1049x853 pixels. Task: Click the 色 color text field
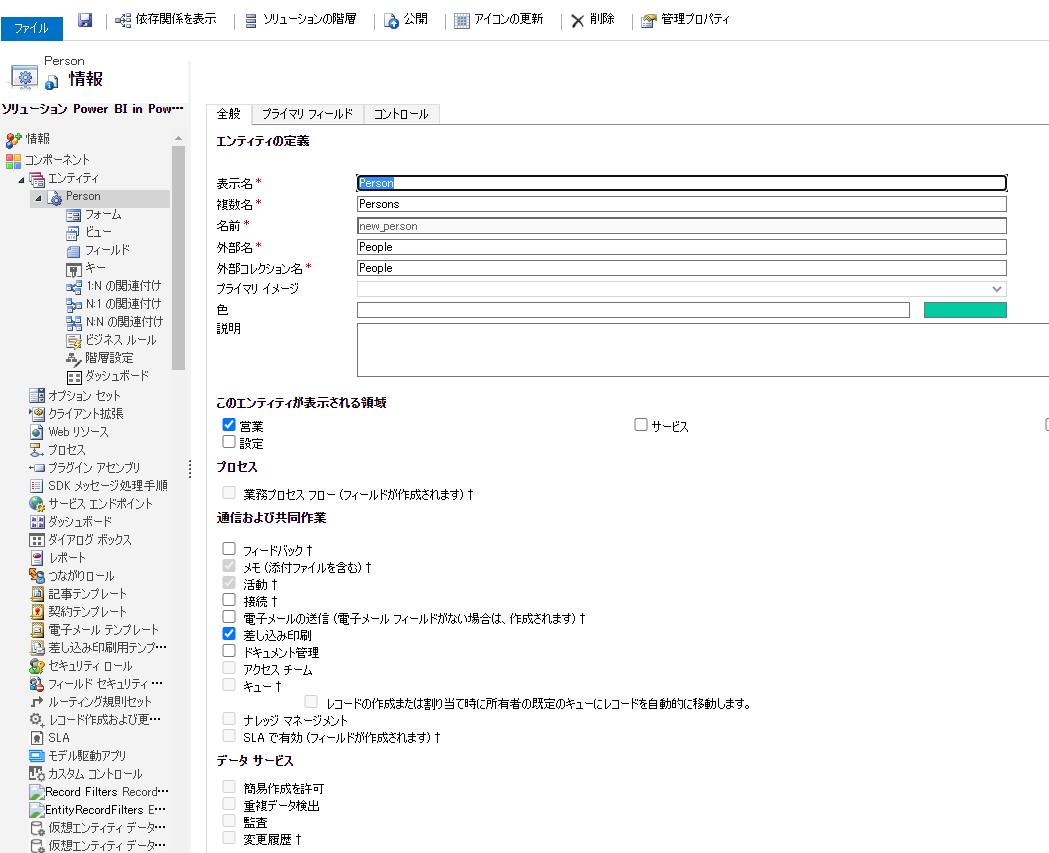point(634,310)
